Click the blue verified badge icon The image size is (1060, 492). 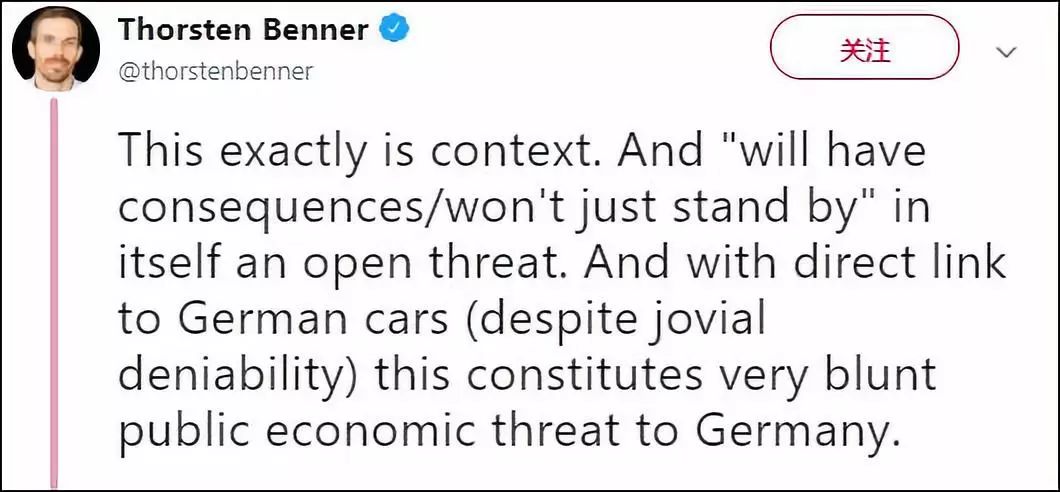point(394,29)
